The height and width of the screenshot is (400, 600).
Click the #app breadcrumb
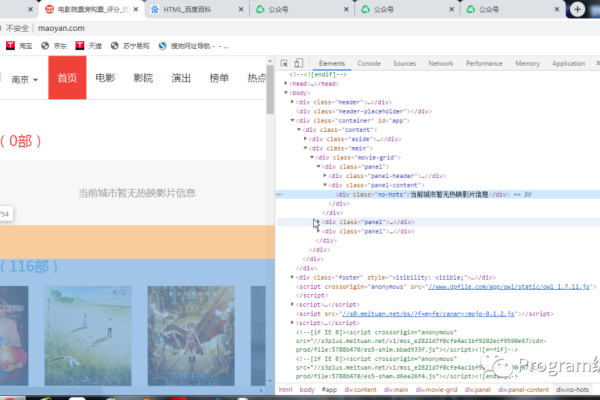[329, 390]
